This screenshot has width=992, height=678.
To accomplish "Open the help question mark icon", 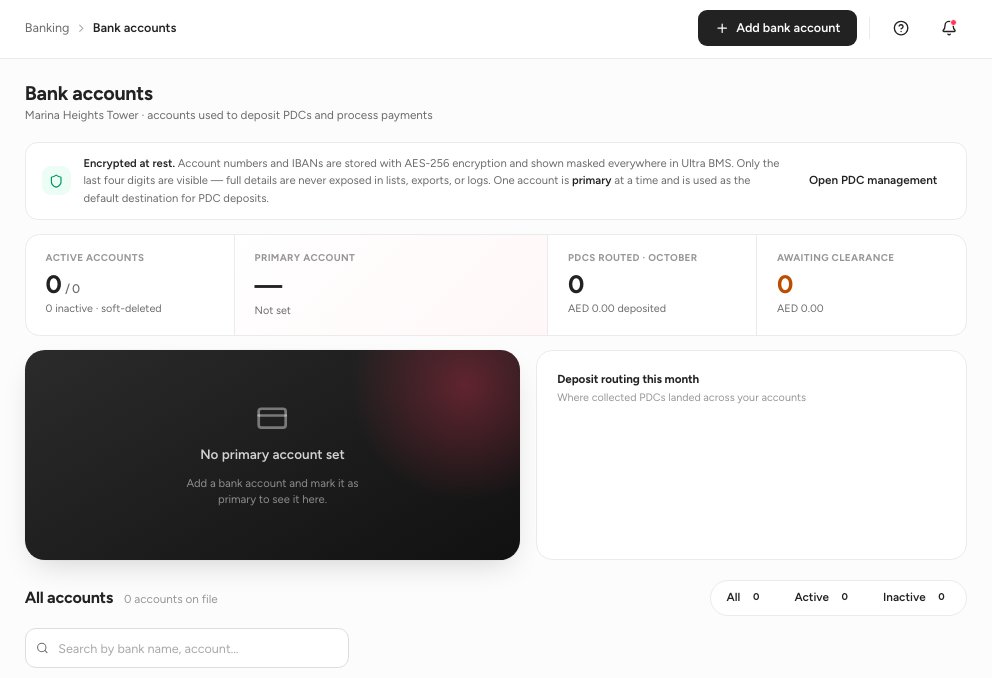I will coord(901,28).
